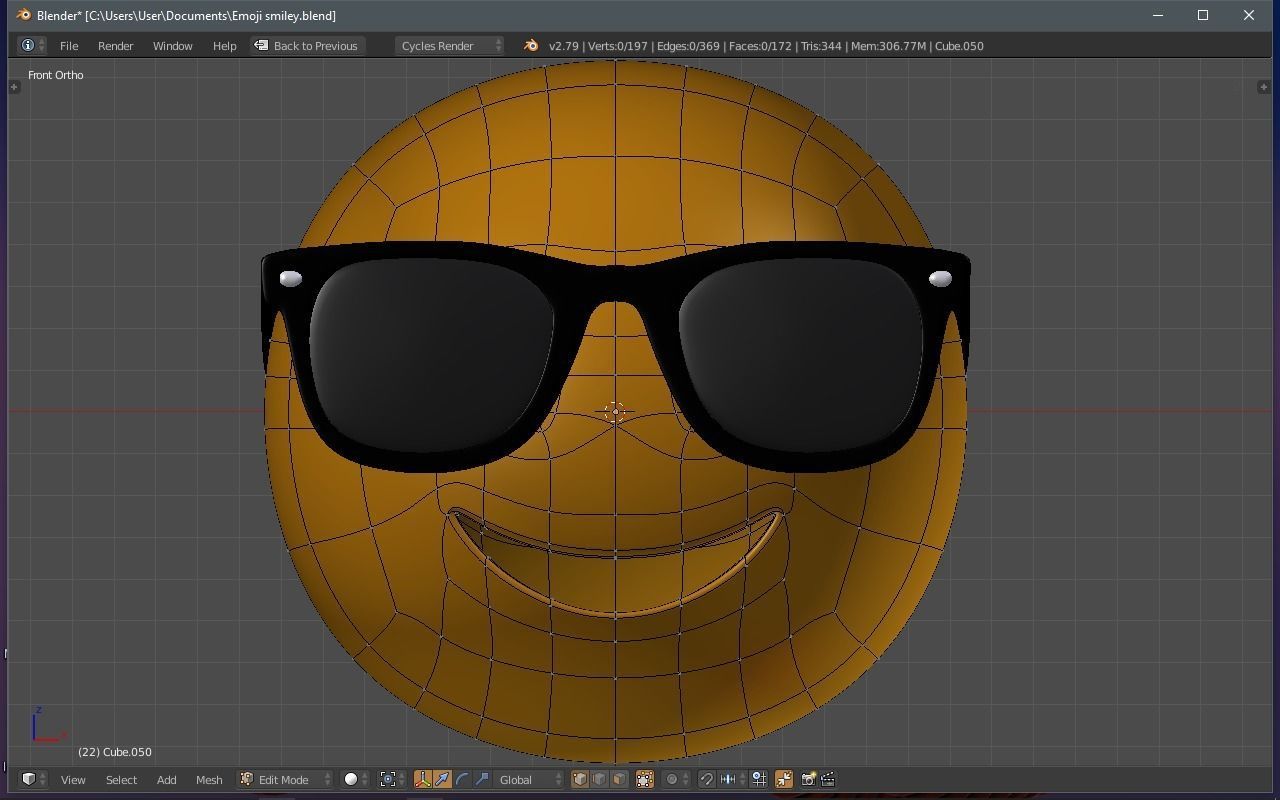Open the 3D View editor type selector
The width and height of the screenshot is (1280, 800).
click(33, 779)
